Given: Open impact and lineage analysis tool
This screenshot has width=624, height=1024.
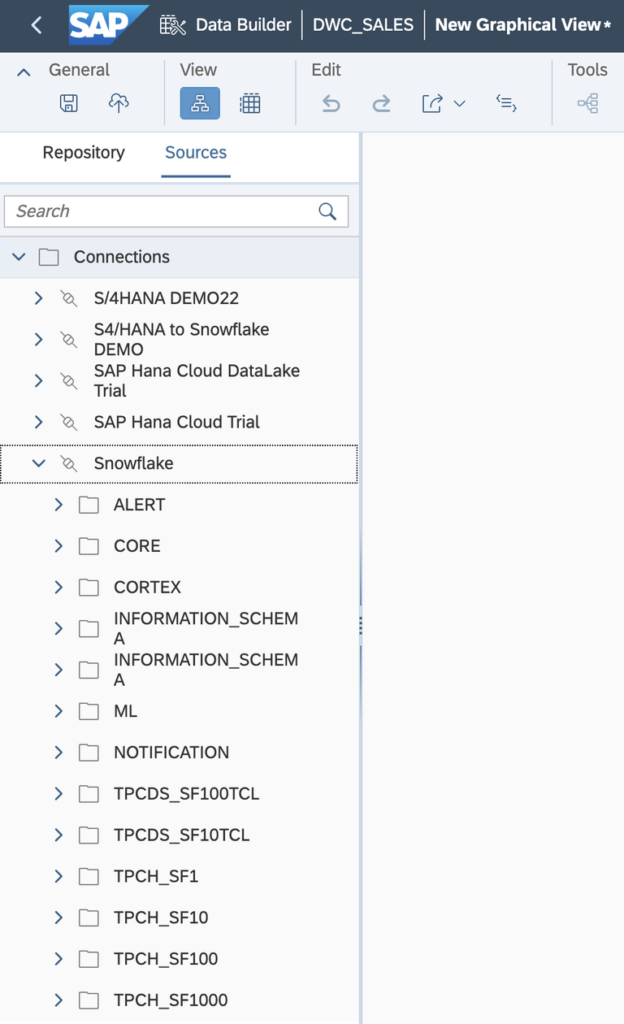Looking at the screenshot, I should point(587,103).
